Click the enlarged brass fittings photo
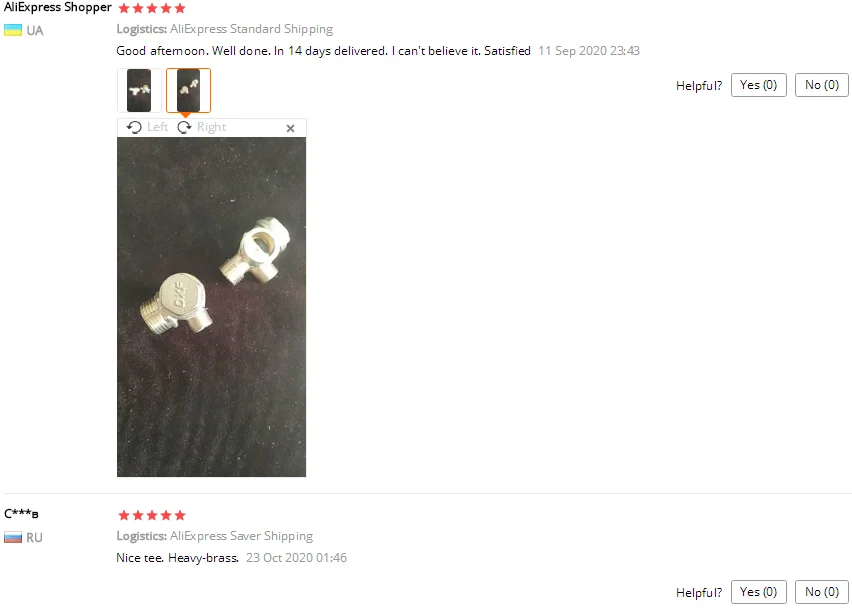This screenshot has height=613, width=852. click(211, 307)
